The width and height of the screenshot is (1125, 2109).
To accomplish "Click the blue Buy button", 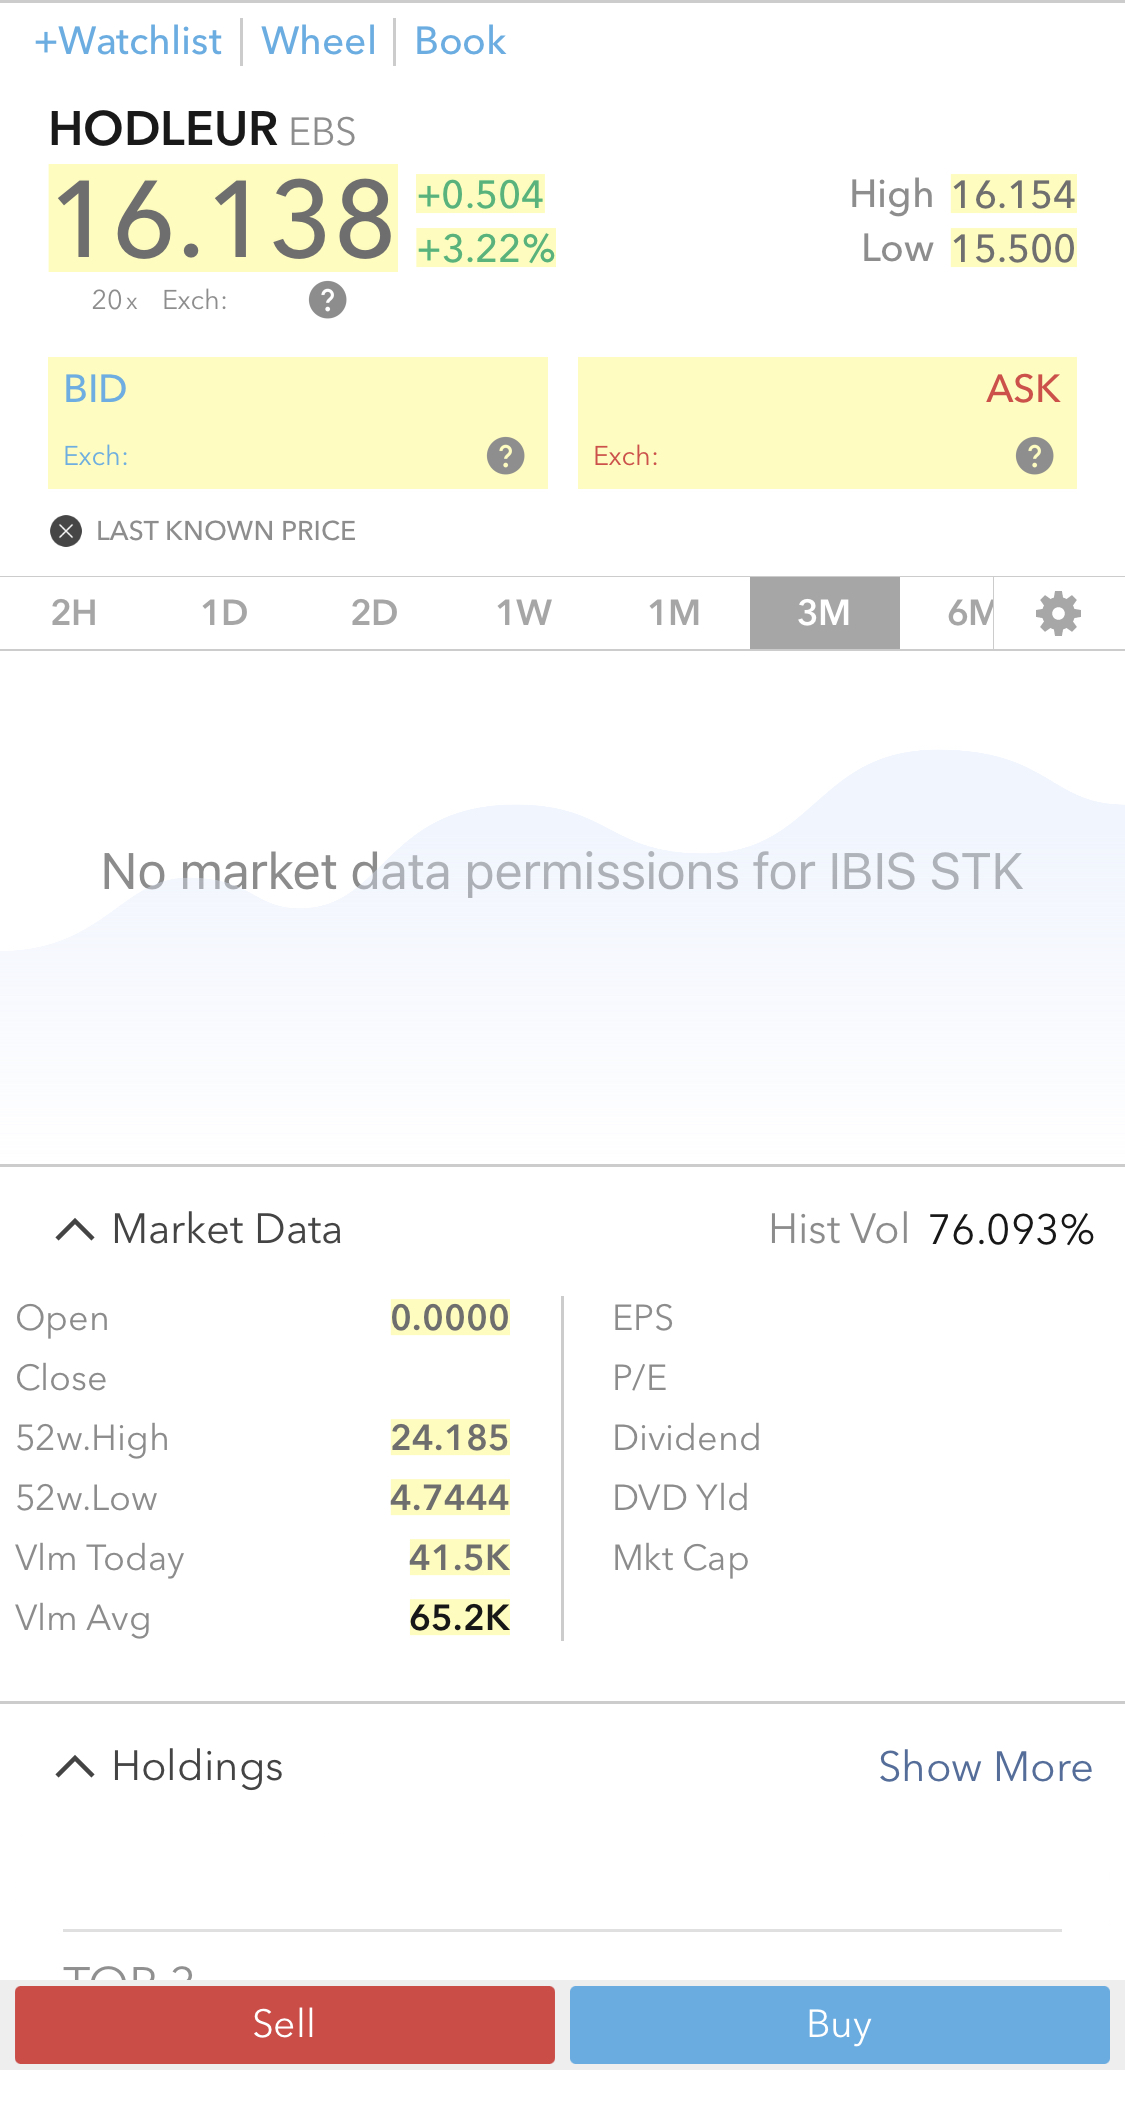I will [840, 2024].
